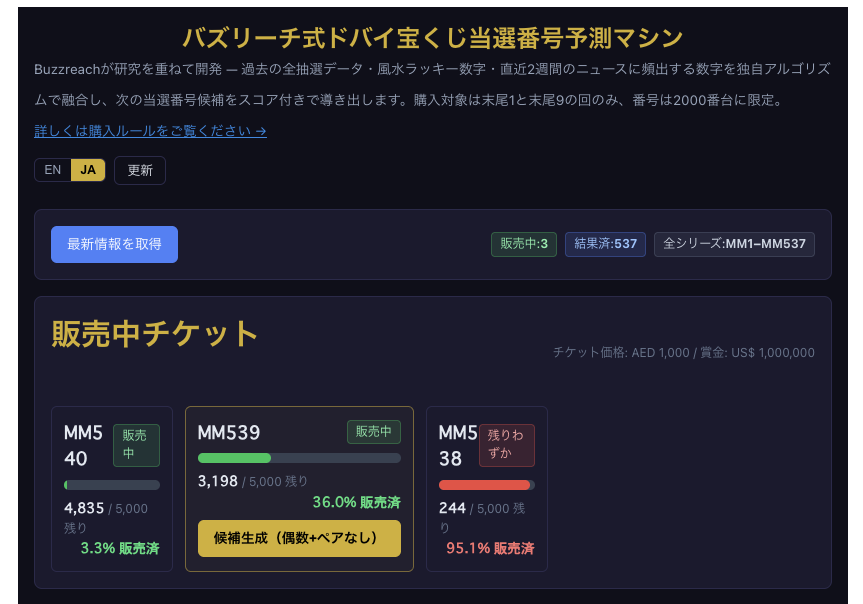Click the 全シリーズ:MM1–MM537 badge
This screenshot has height=604, width=863.
point(733,244)
